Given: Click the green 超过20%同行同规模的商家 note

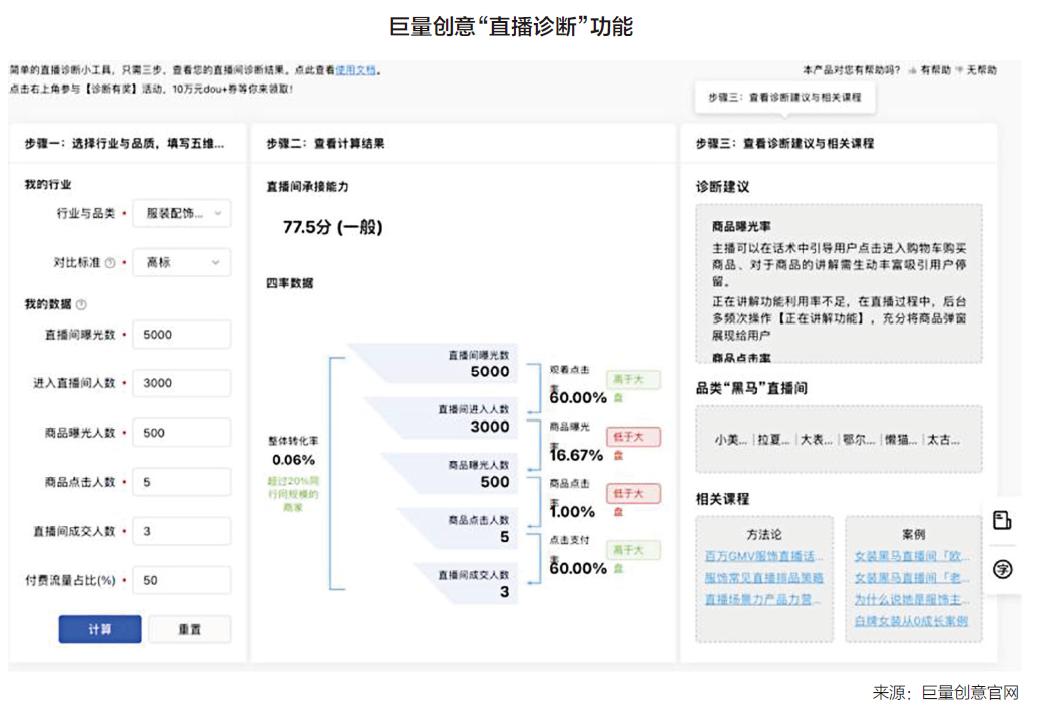Looking at the screenshot, I should tap(293, 493).
